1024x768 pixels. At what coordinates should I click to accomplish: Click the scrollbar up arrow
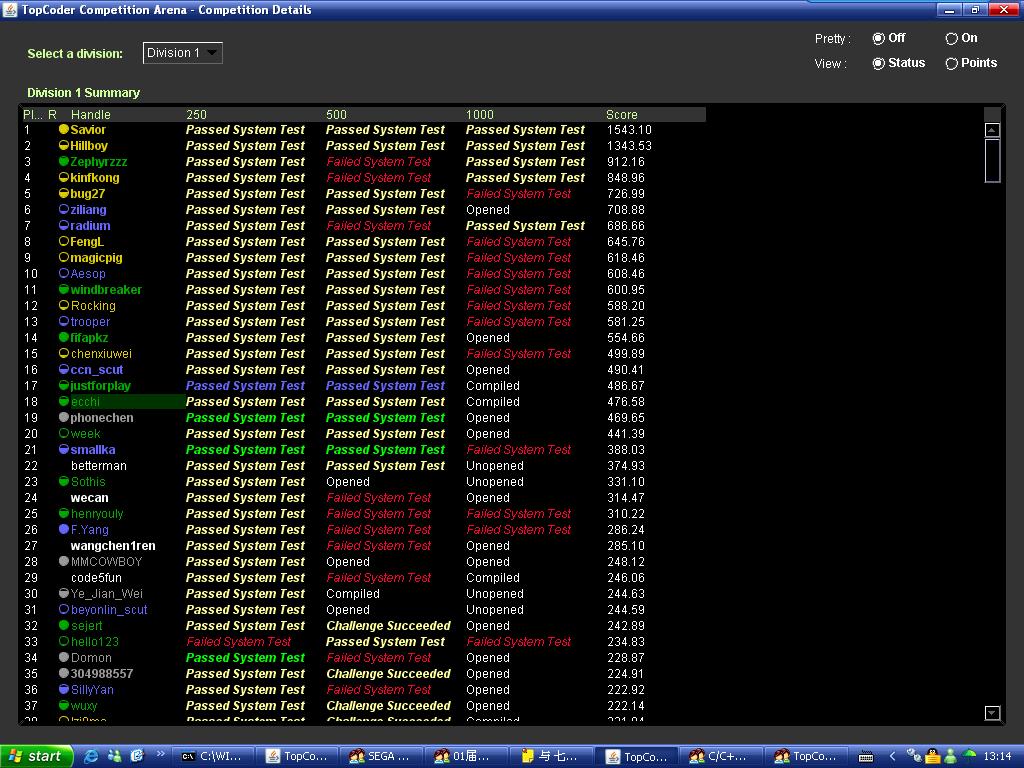992,130
